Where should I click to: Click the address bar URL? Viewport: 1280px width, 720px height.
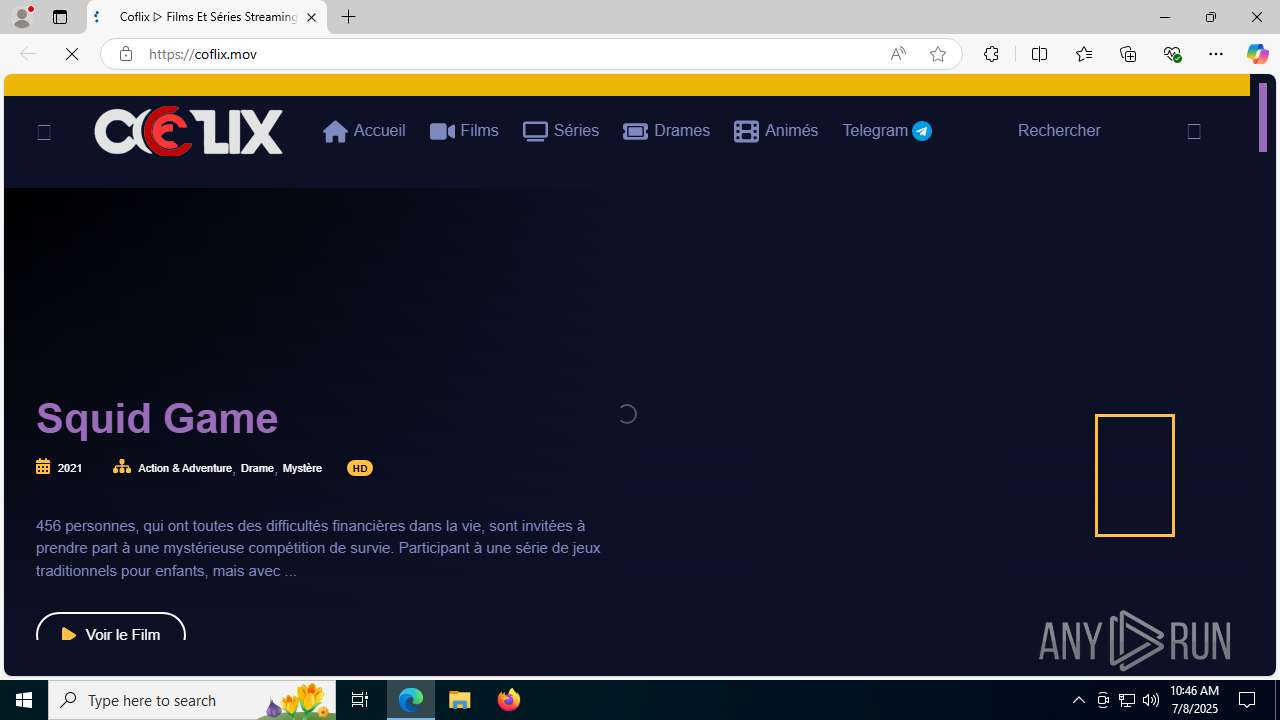[203, 54]
